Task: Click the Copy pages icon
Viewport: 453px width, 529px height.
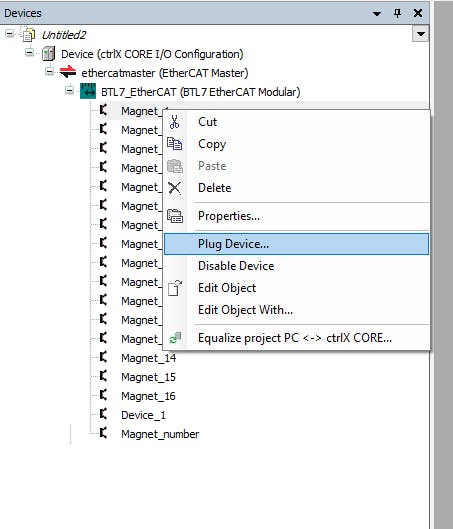Action: pos(175,144)
